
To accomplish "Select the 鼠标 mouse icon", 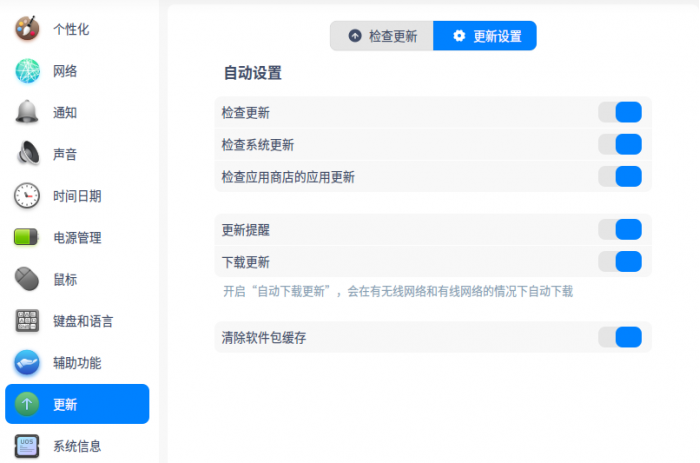I will [x=27, y=279].
